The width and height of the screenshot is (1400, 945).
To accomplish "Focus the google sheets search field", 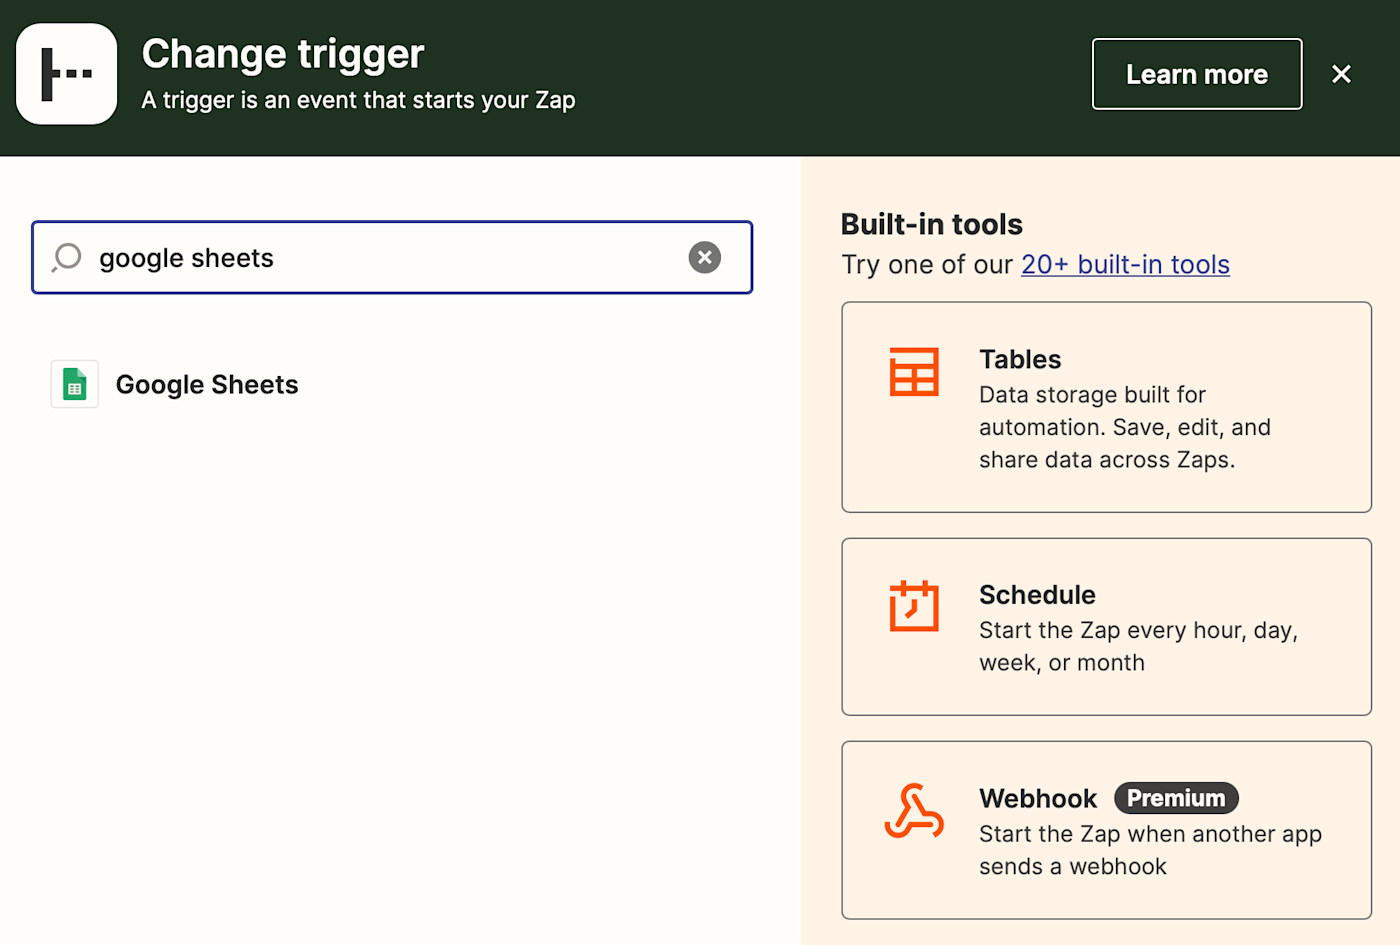I will (380, 258).
